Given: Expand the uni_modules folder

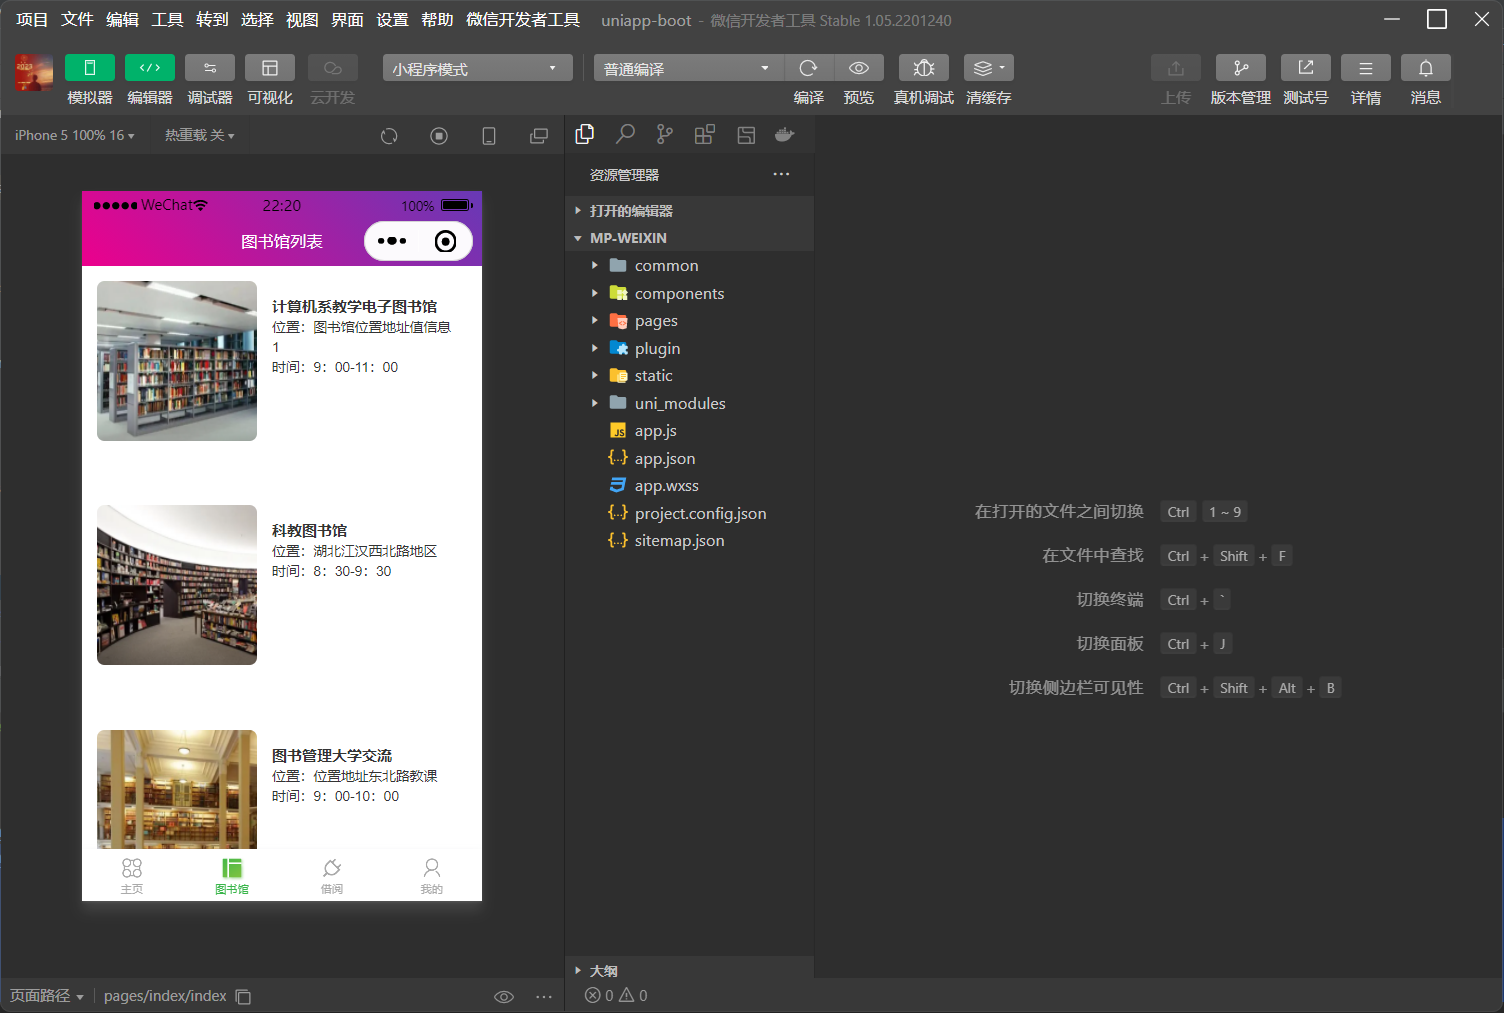Looking at the screenshot, I should coord(689,404).
